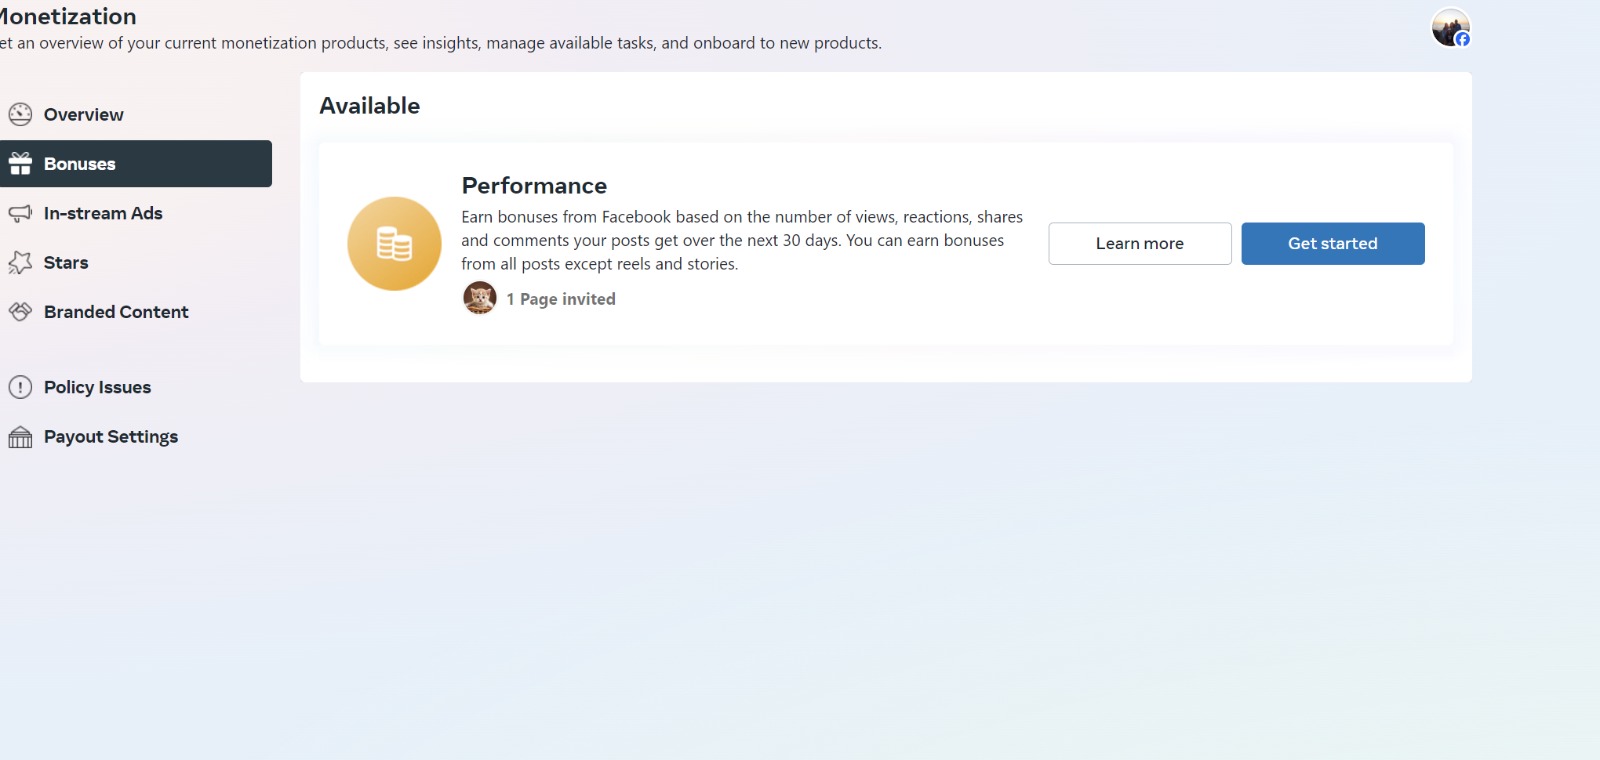Select the Bonuses sidebar label
Screen dimensions: 1600x760
(x=80, y=164)
